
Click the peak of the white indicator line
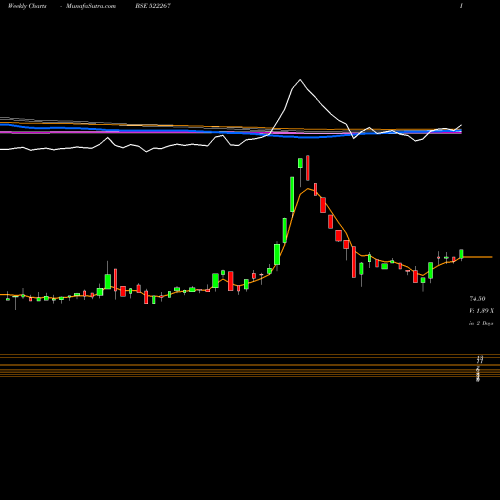click(x=300, y=80)
